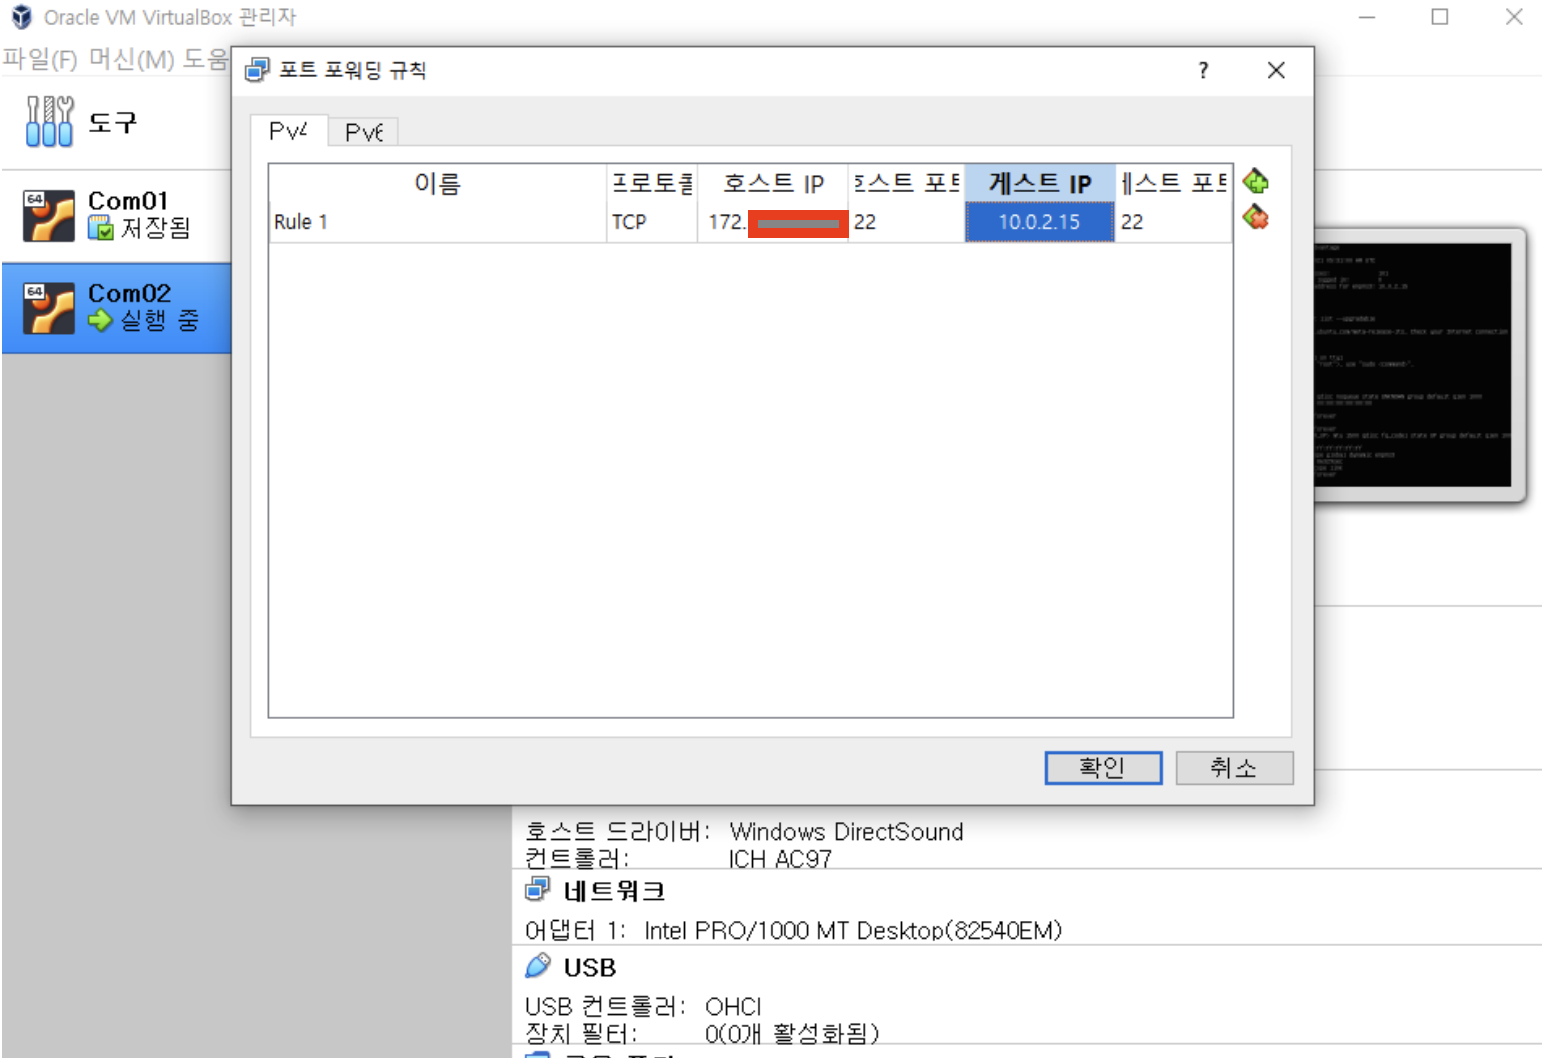Viewport: 1542px width, 1058px height.
Task: Select the Rule 1 name cell
Action: click(438, 222)
